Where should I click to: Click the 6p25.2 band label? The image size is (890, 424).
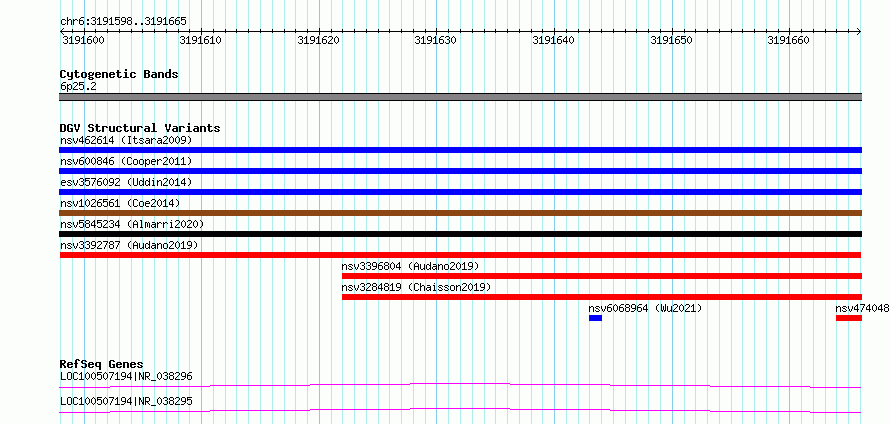click(78, 86)
